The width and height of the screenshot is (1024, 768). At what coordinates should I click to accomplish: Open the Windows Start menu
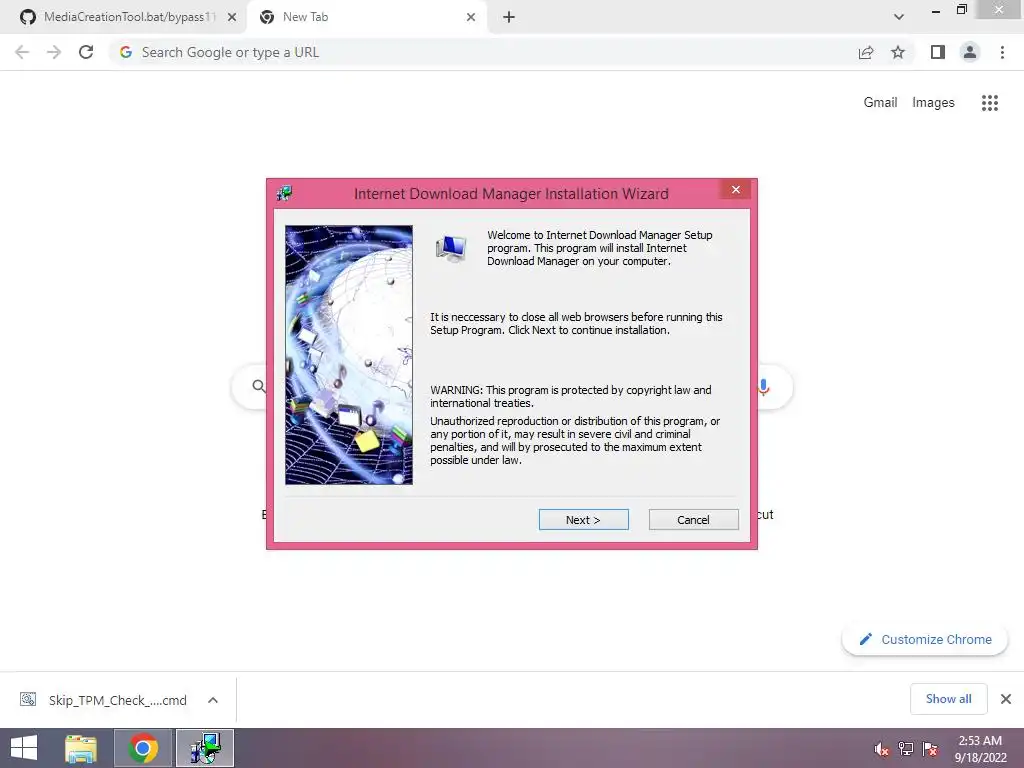(24, 748)
